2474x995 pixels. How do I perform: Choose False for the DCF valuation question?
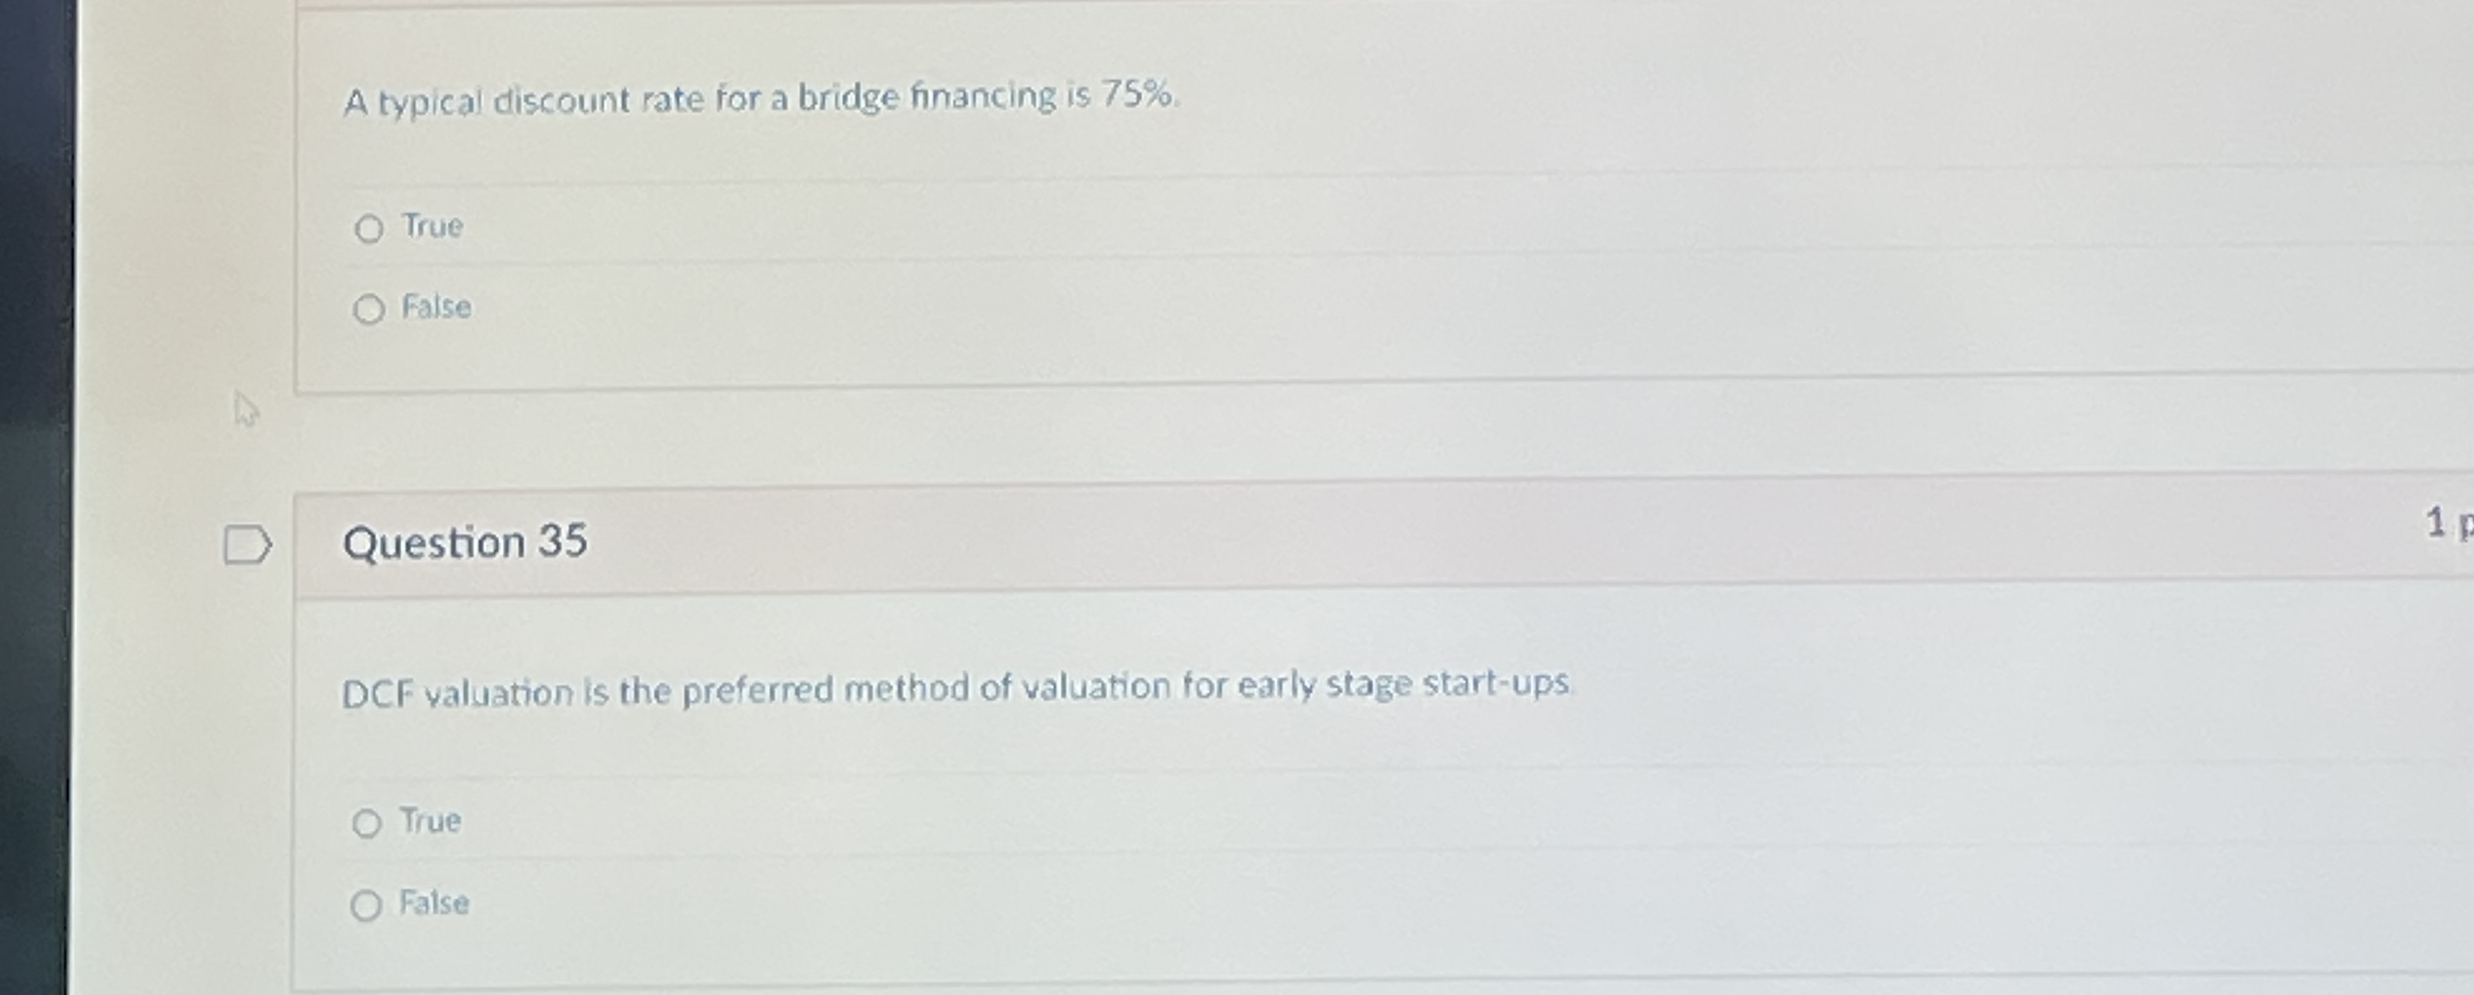pyautogui.click(x=369, y=903)
